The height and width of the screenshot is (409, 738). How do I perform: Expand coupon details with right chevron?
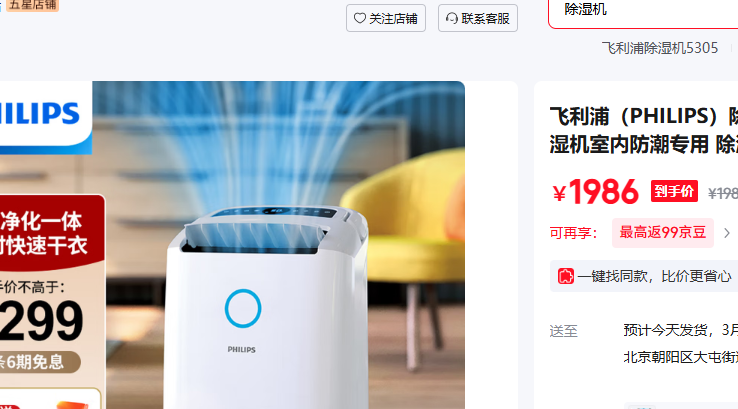coord(727,233)
